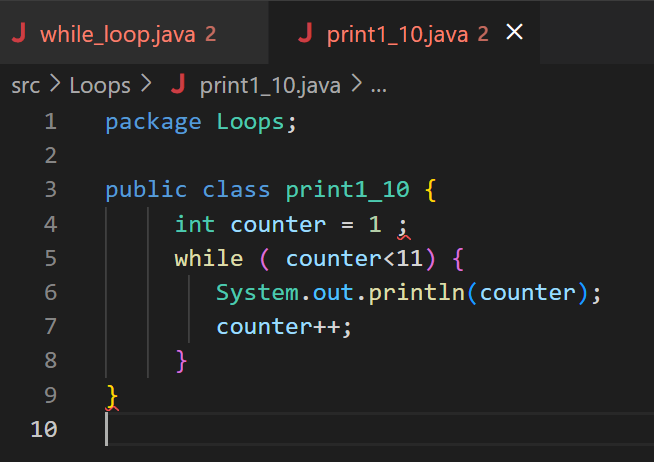The image size is (654, 462).
Task: Close the print1_10.java tab
Action: point(514,32)
